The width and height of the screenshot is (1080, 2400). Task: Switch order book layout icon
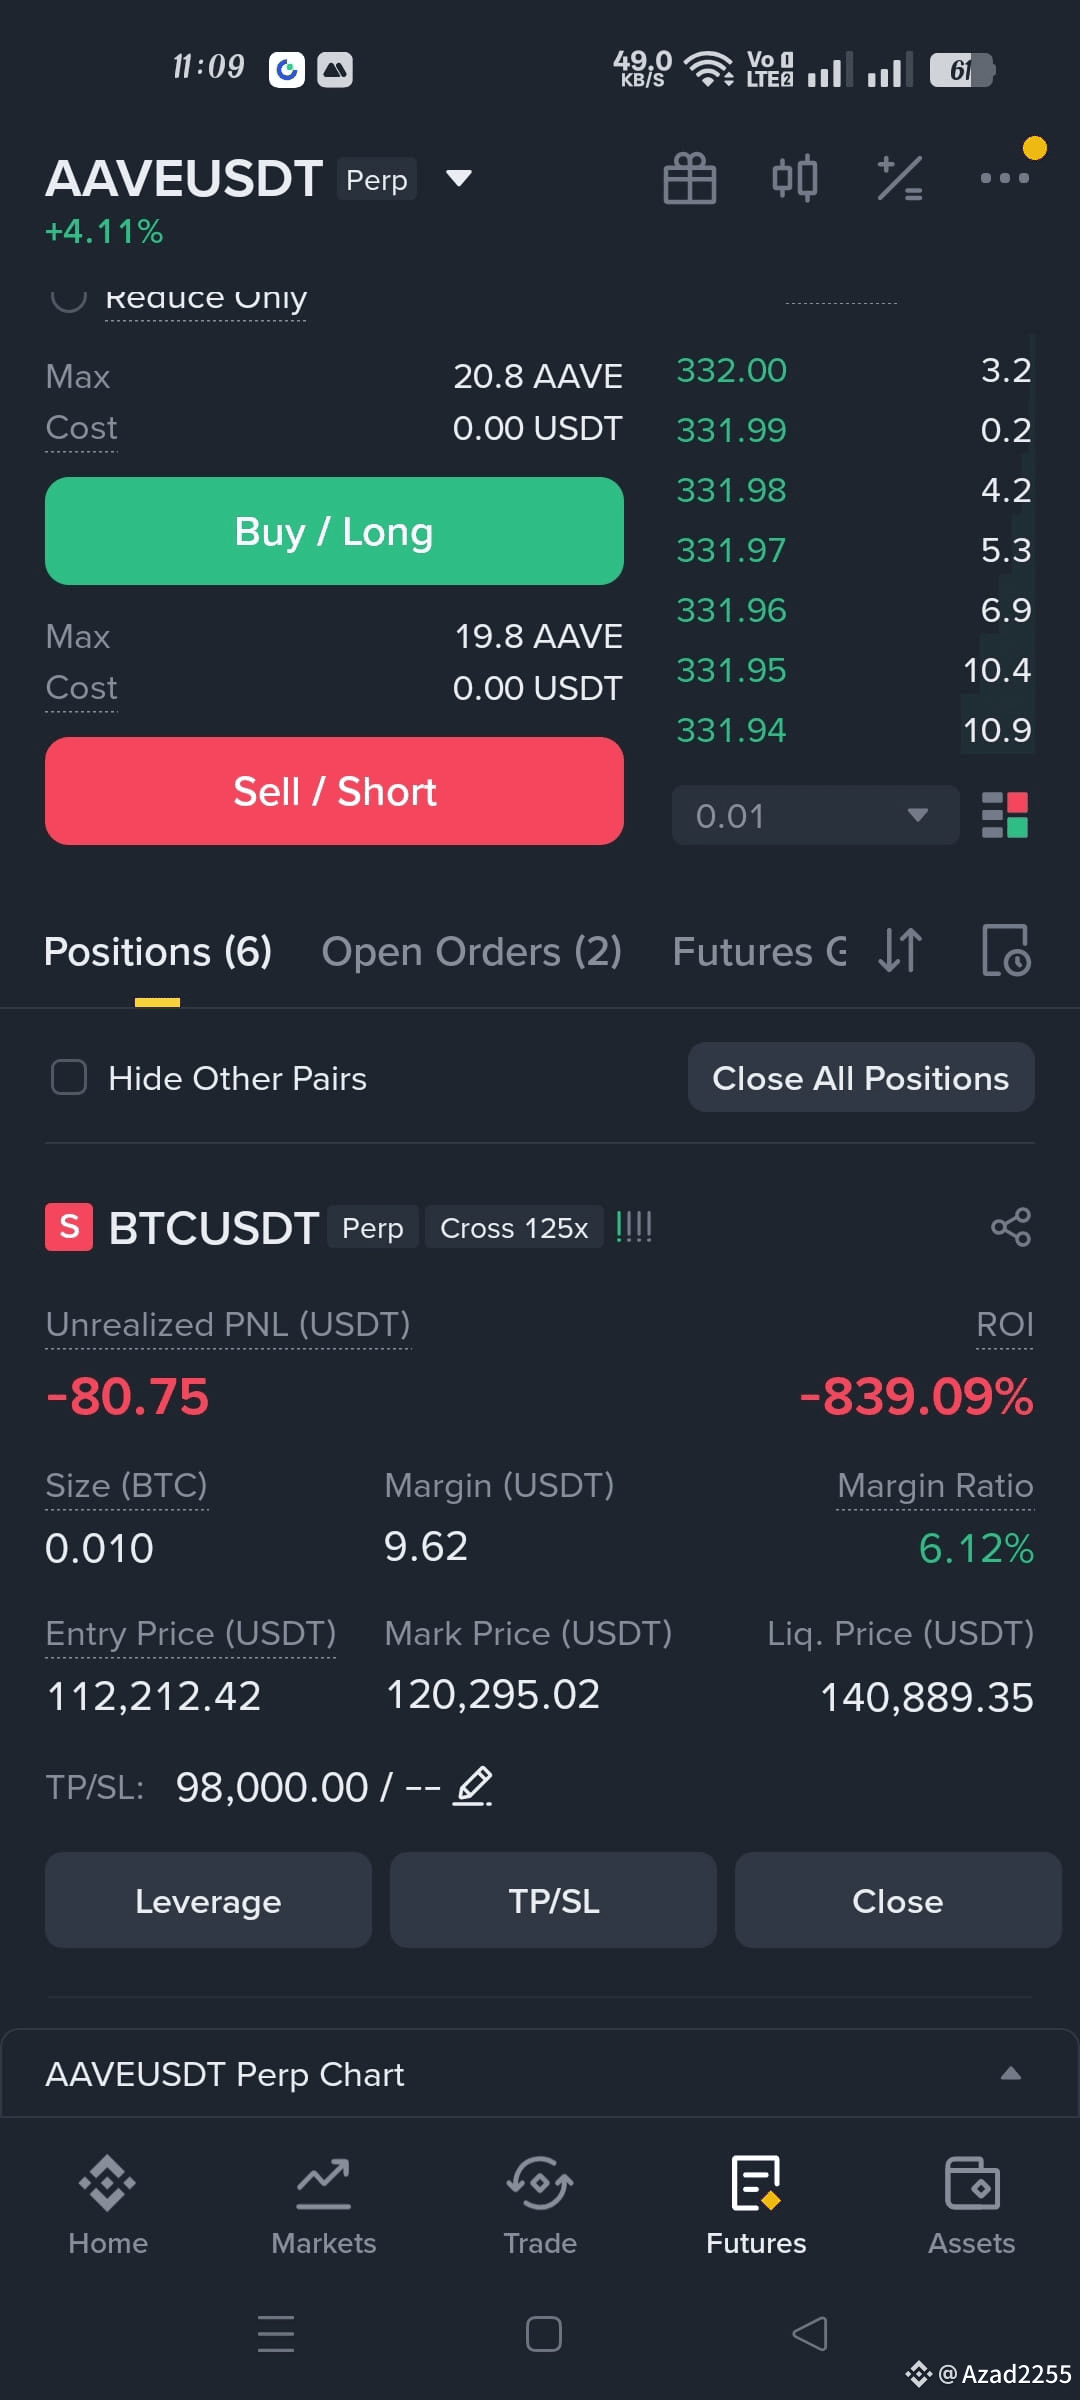click(x=1005, y=815)
